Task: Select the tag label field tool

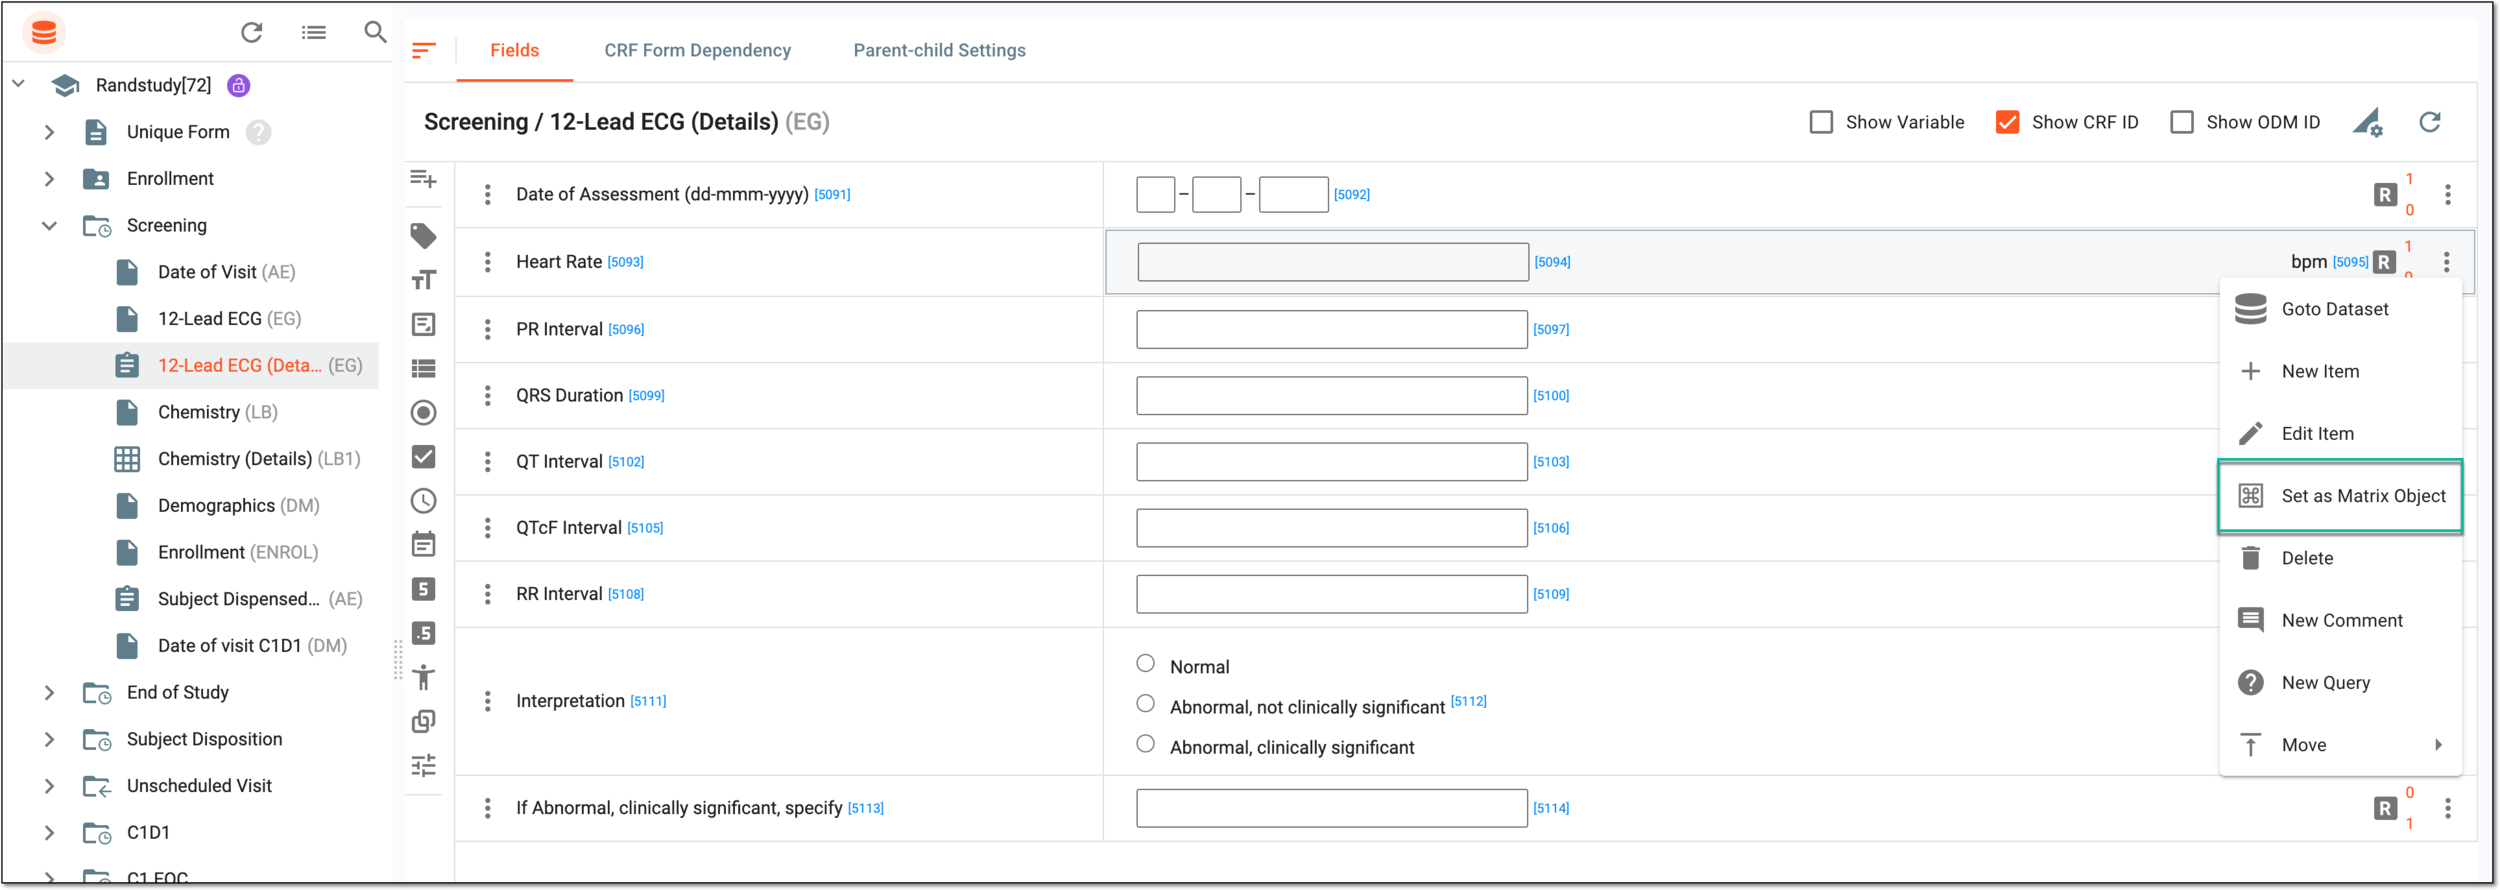Action: click(424, 236)
